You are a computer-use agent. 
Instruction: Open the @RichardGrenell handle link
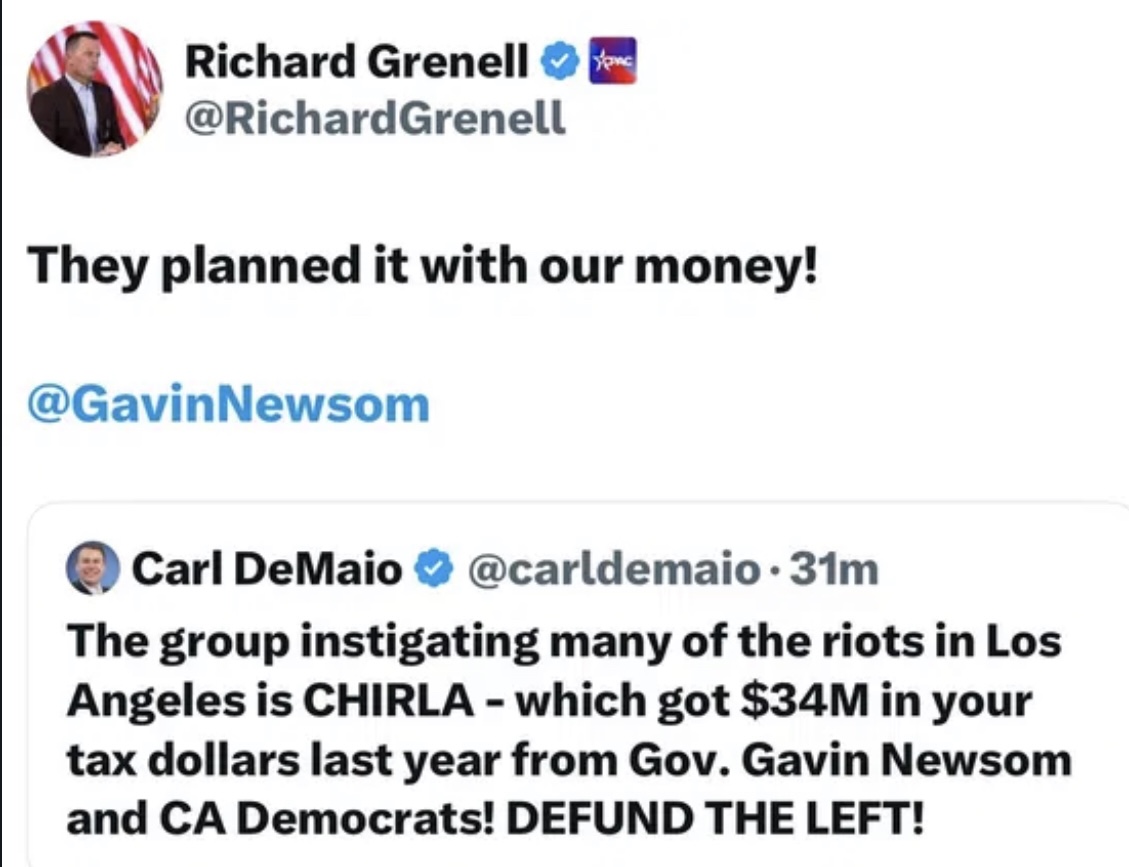click(375, 120)
